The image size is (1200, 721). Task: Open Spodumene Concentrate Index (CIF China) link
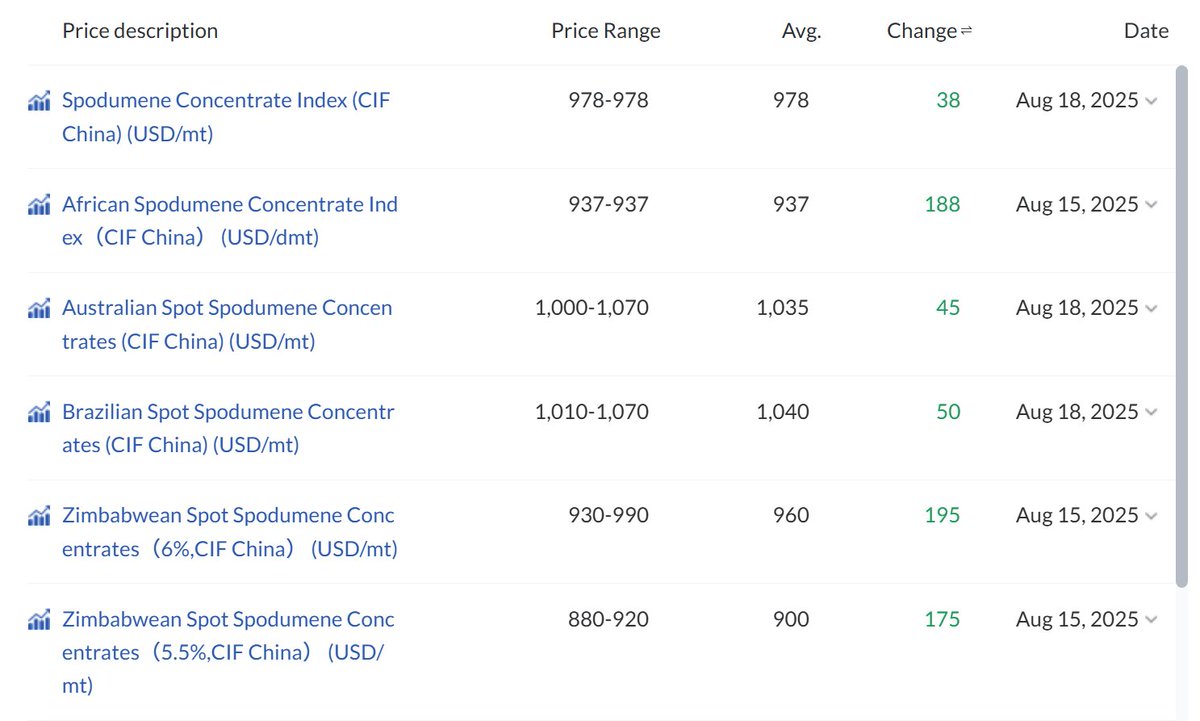226,117
